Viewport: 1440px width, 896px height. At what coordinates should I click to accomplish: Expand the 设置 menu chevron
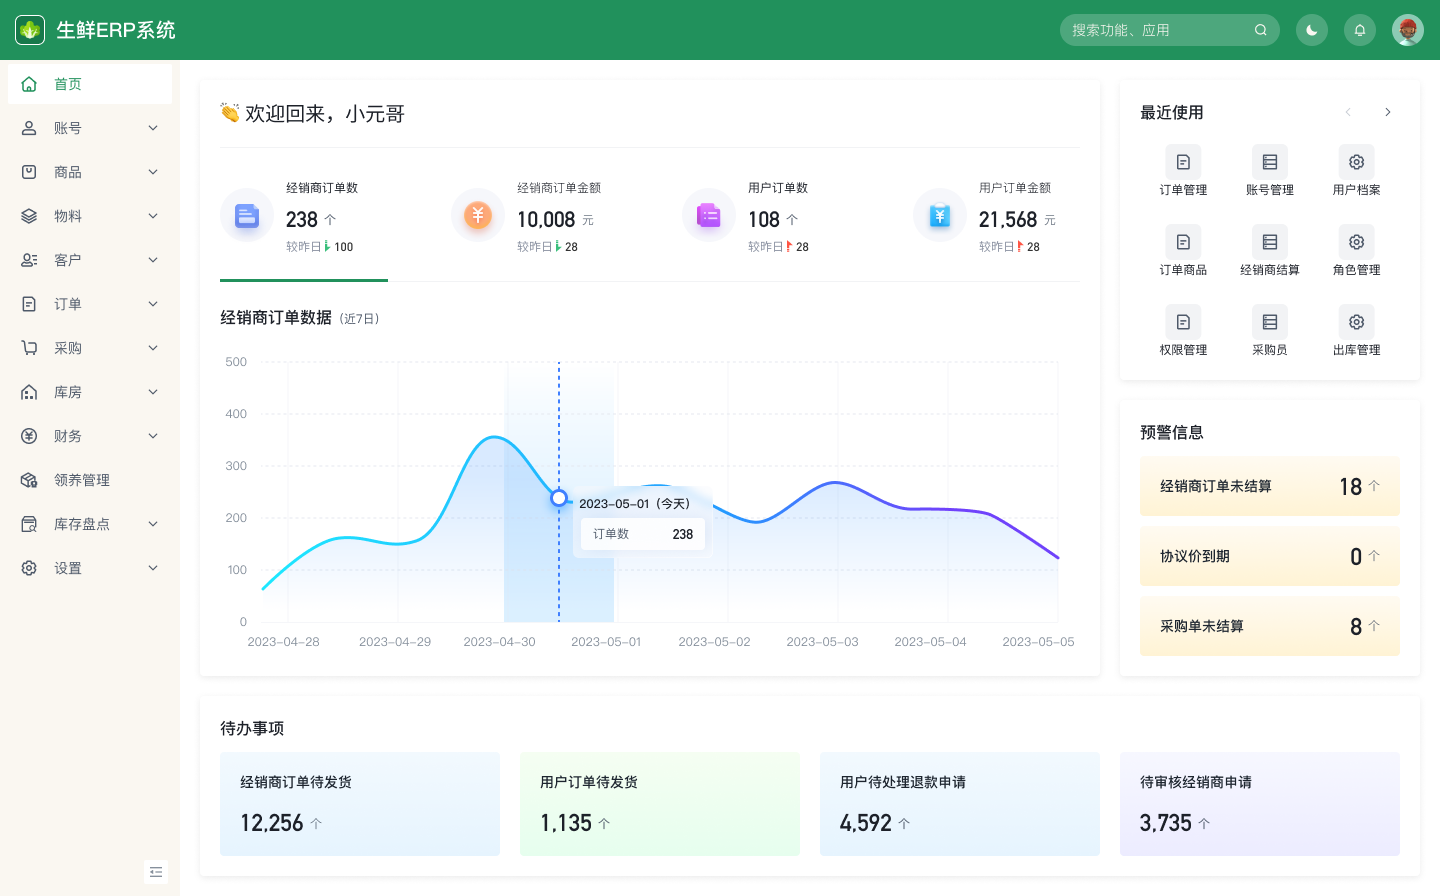tap(153, 568)
